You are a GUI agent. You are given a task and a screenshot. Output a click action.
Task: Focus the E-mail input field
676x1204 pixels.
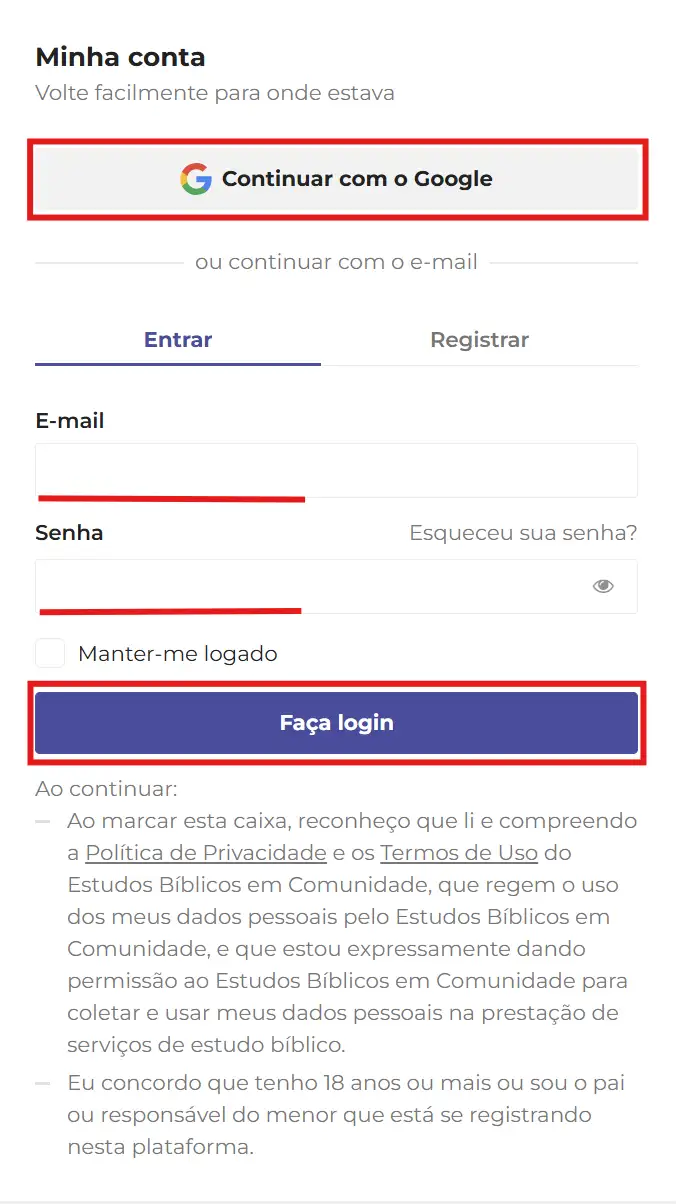coord(336,470)
